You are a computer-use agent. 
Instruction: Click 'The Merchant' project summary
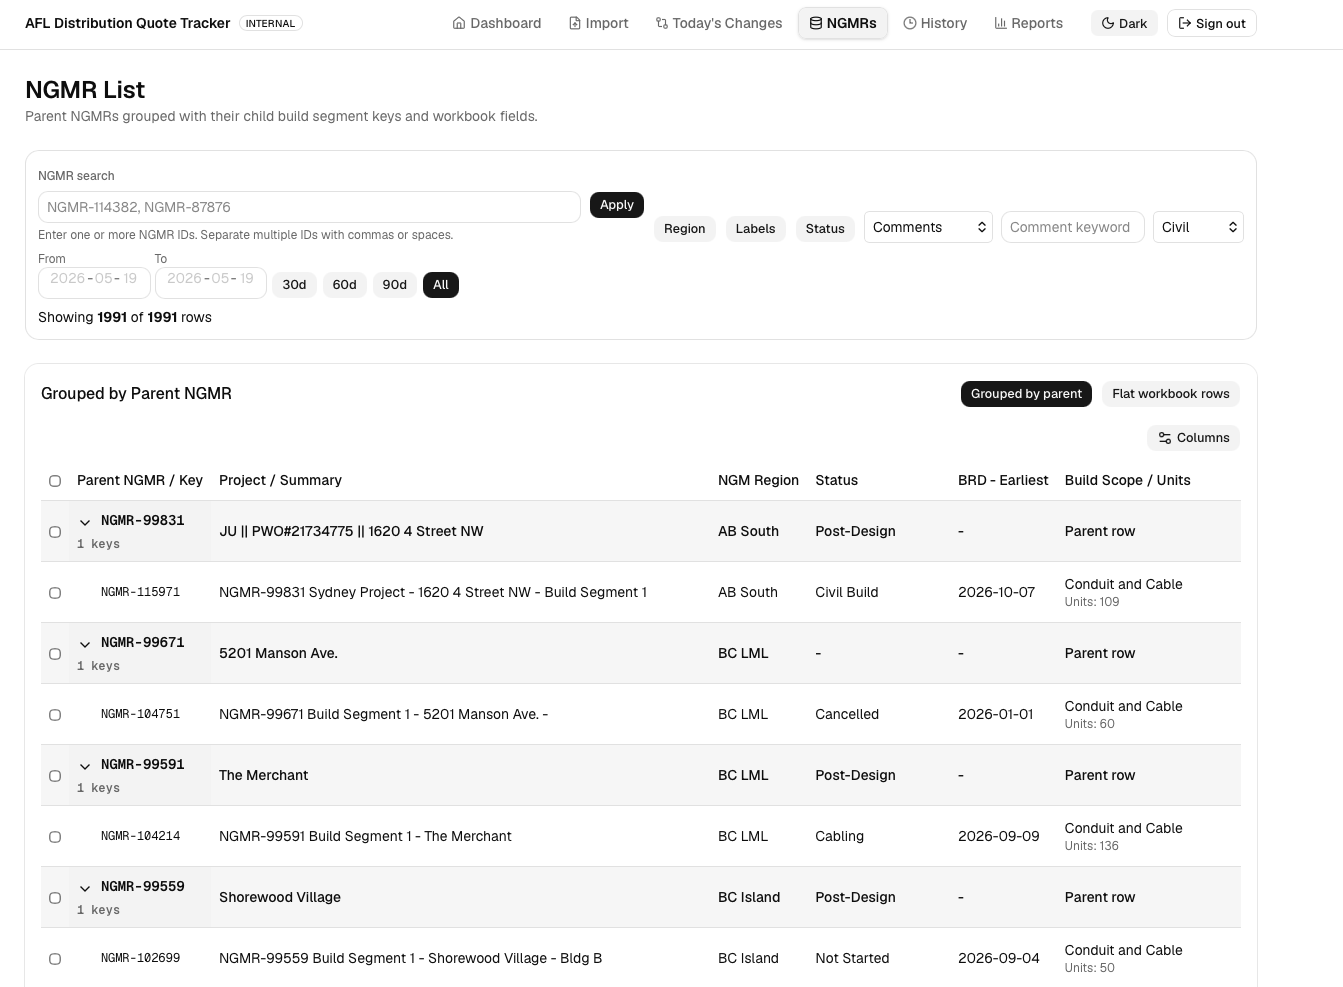[x=263, y=775]
